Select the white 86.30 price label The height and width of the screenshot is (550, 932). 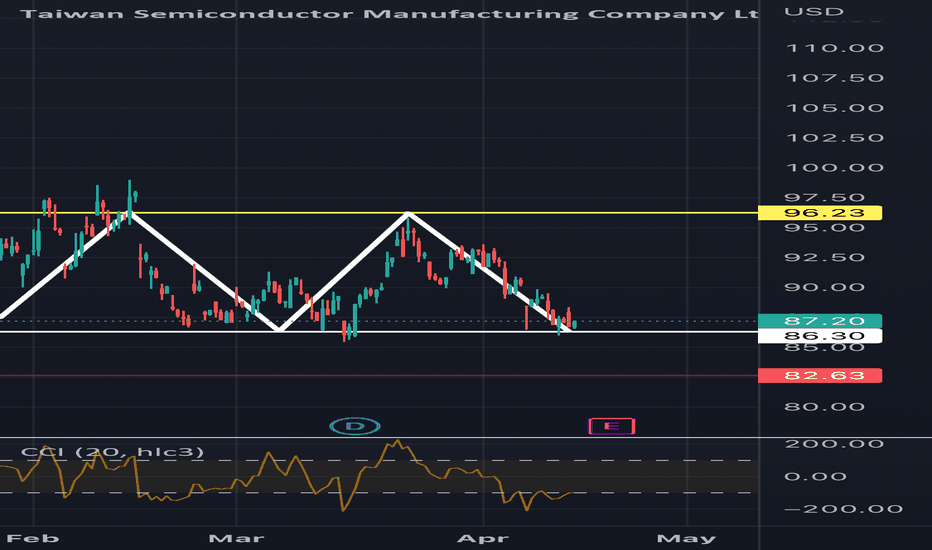click(820, 336)
